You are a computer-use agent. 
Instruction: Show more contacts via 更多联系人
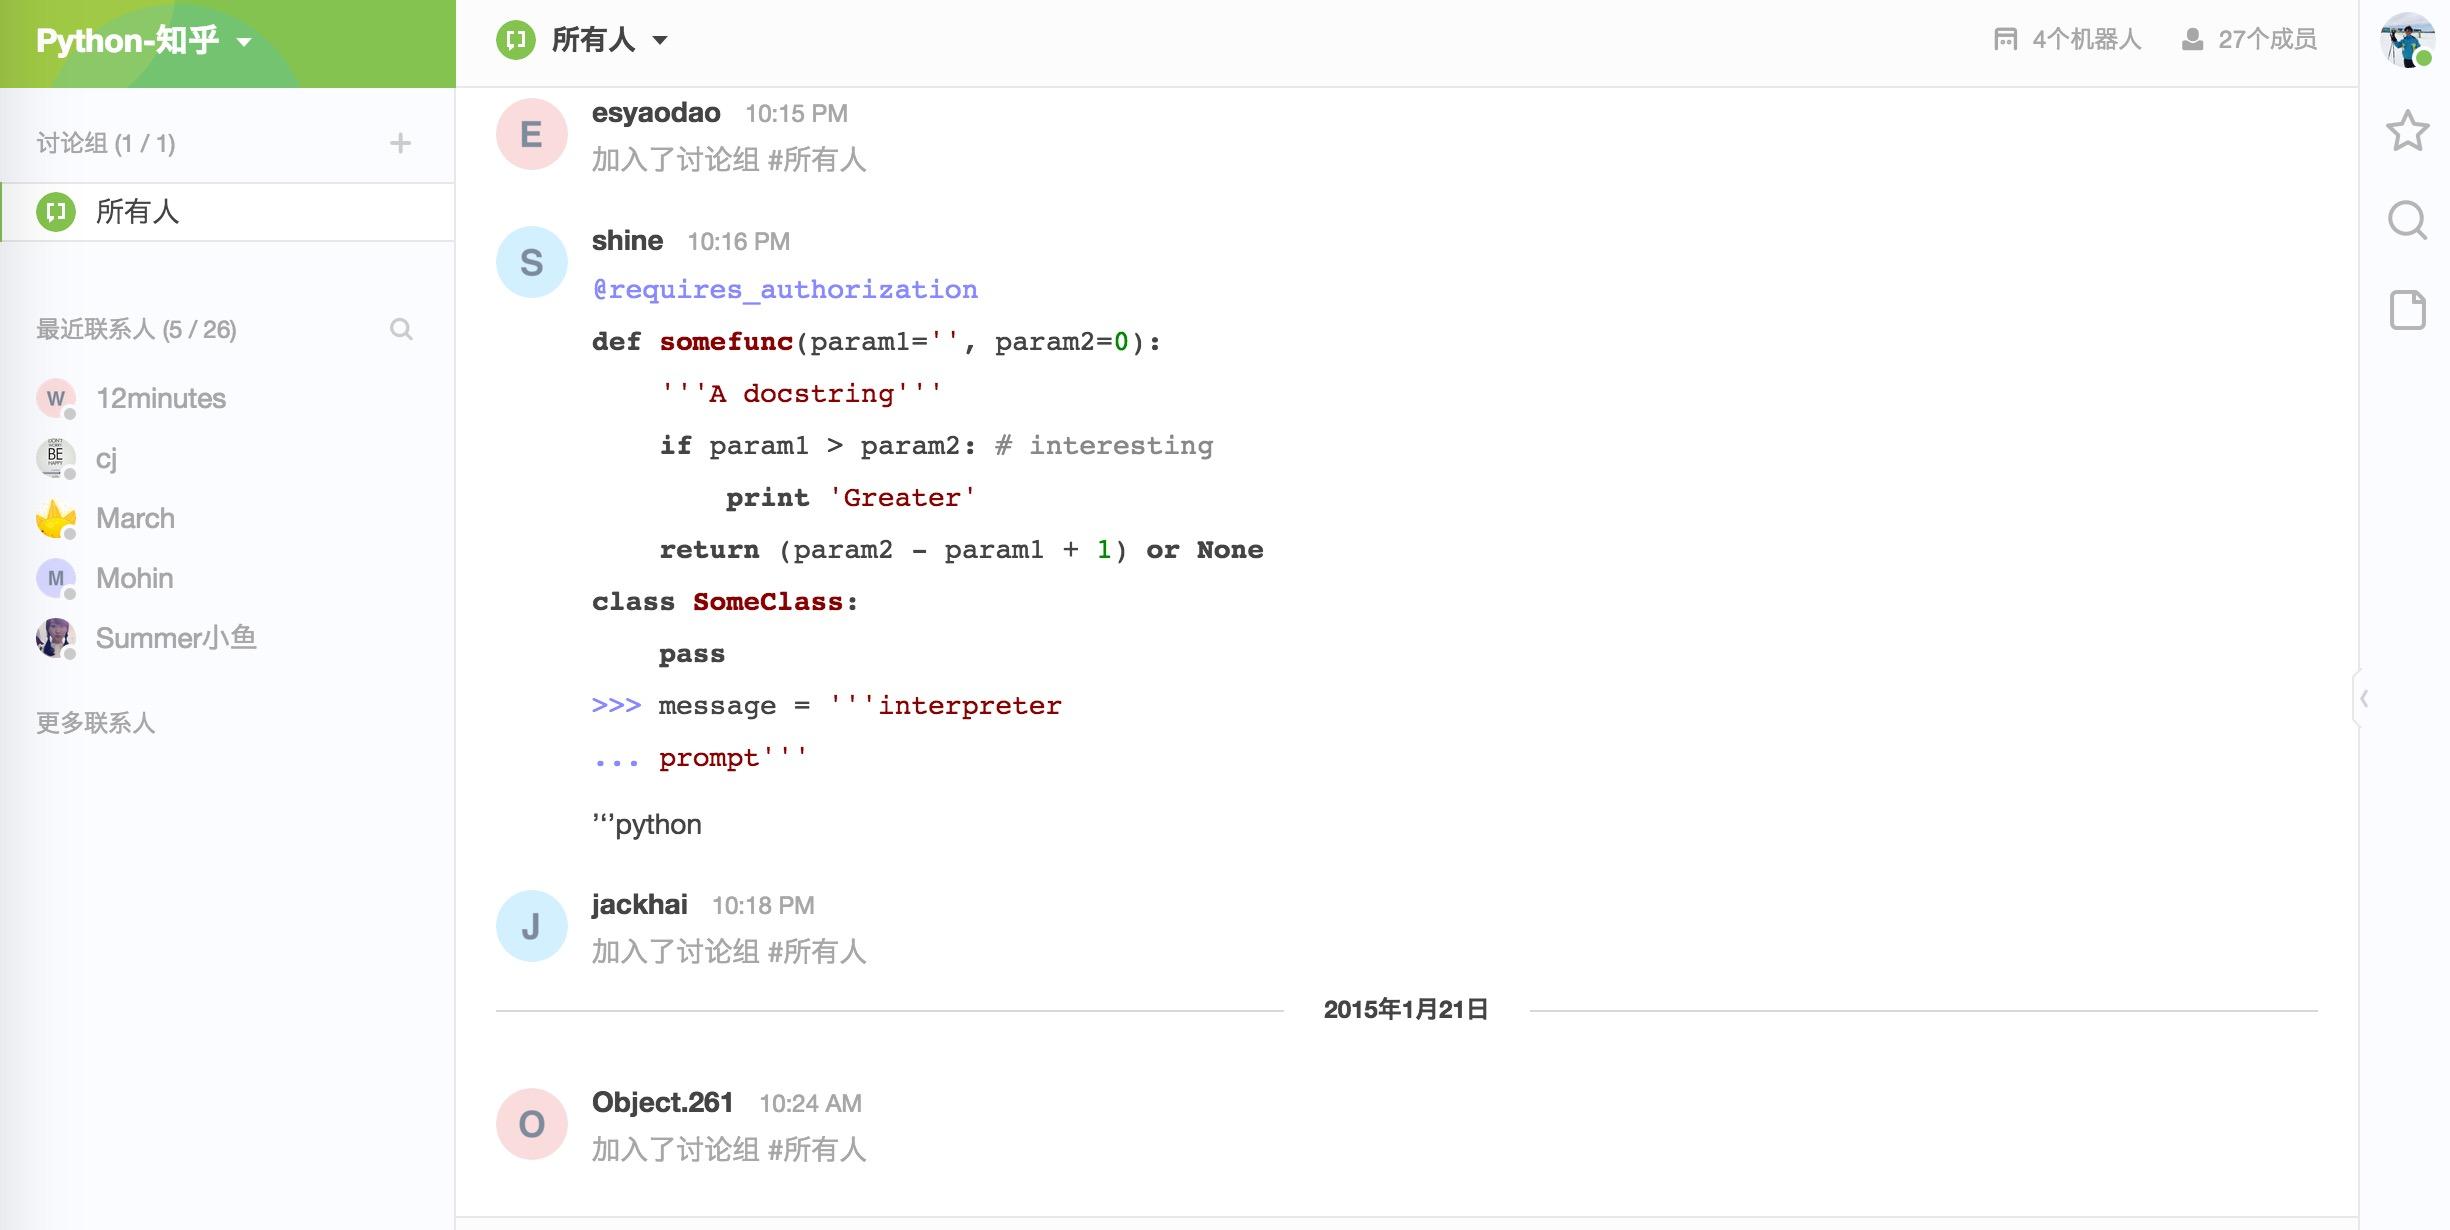coord(96,722)
